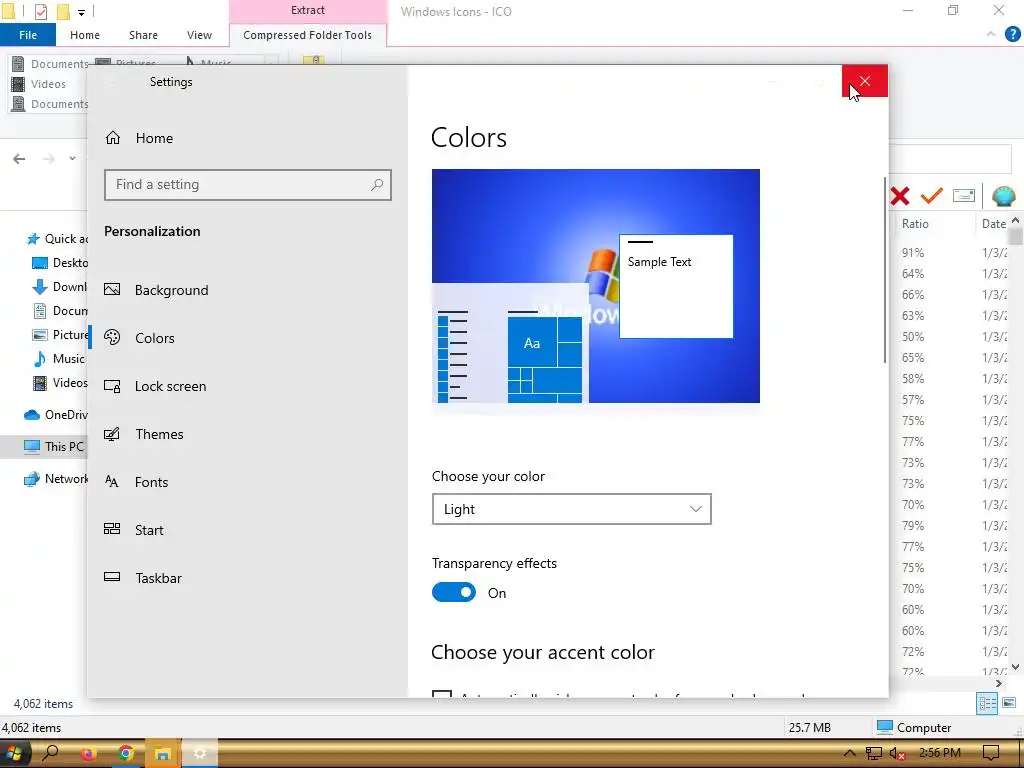1024x768 pixels.
Task: Click the Extract contextual tab header
Action: click(308, 10)
